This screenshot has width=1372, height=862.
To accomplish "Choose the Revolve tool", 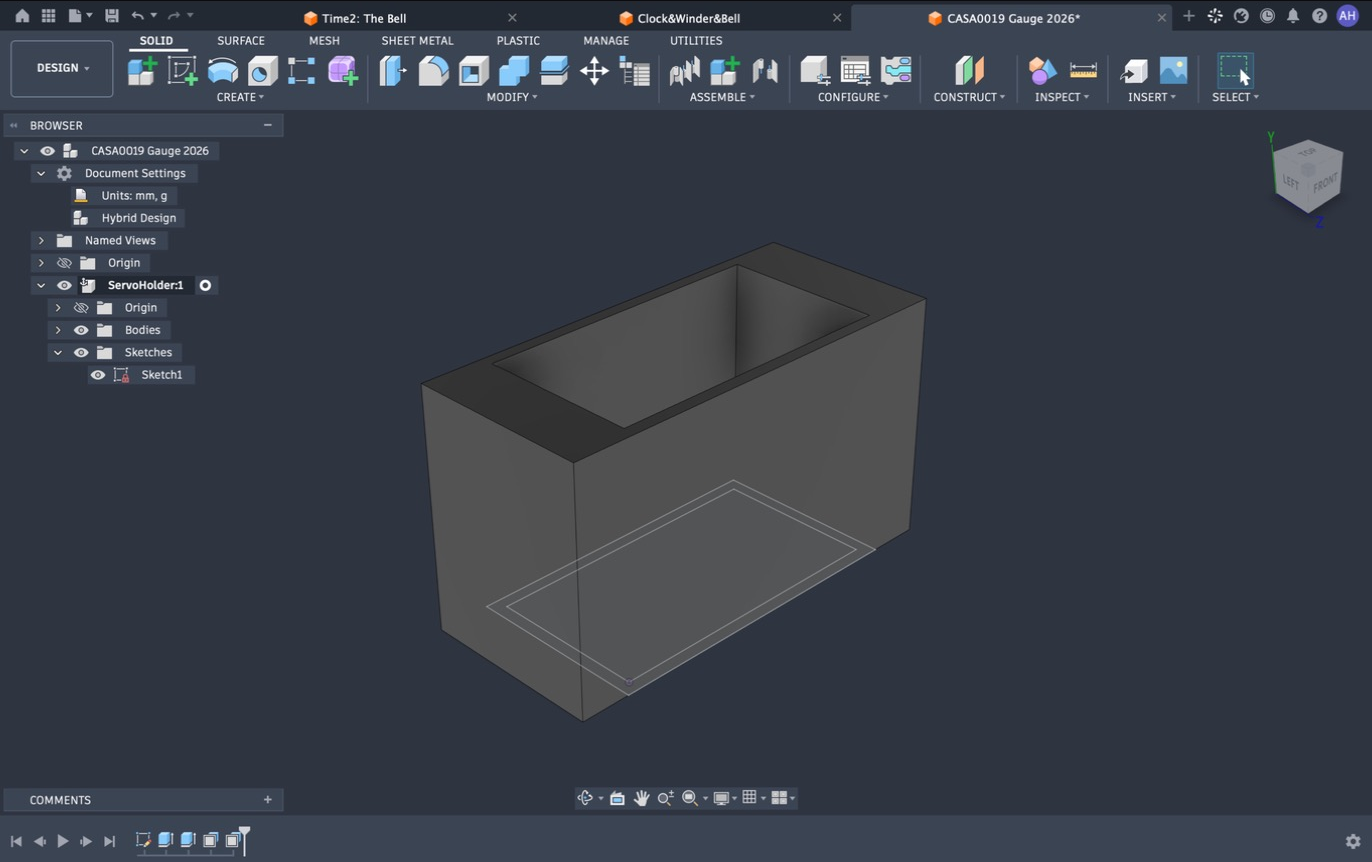I will tap(222, 71).
